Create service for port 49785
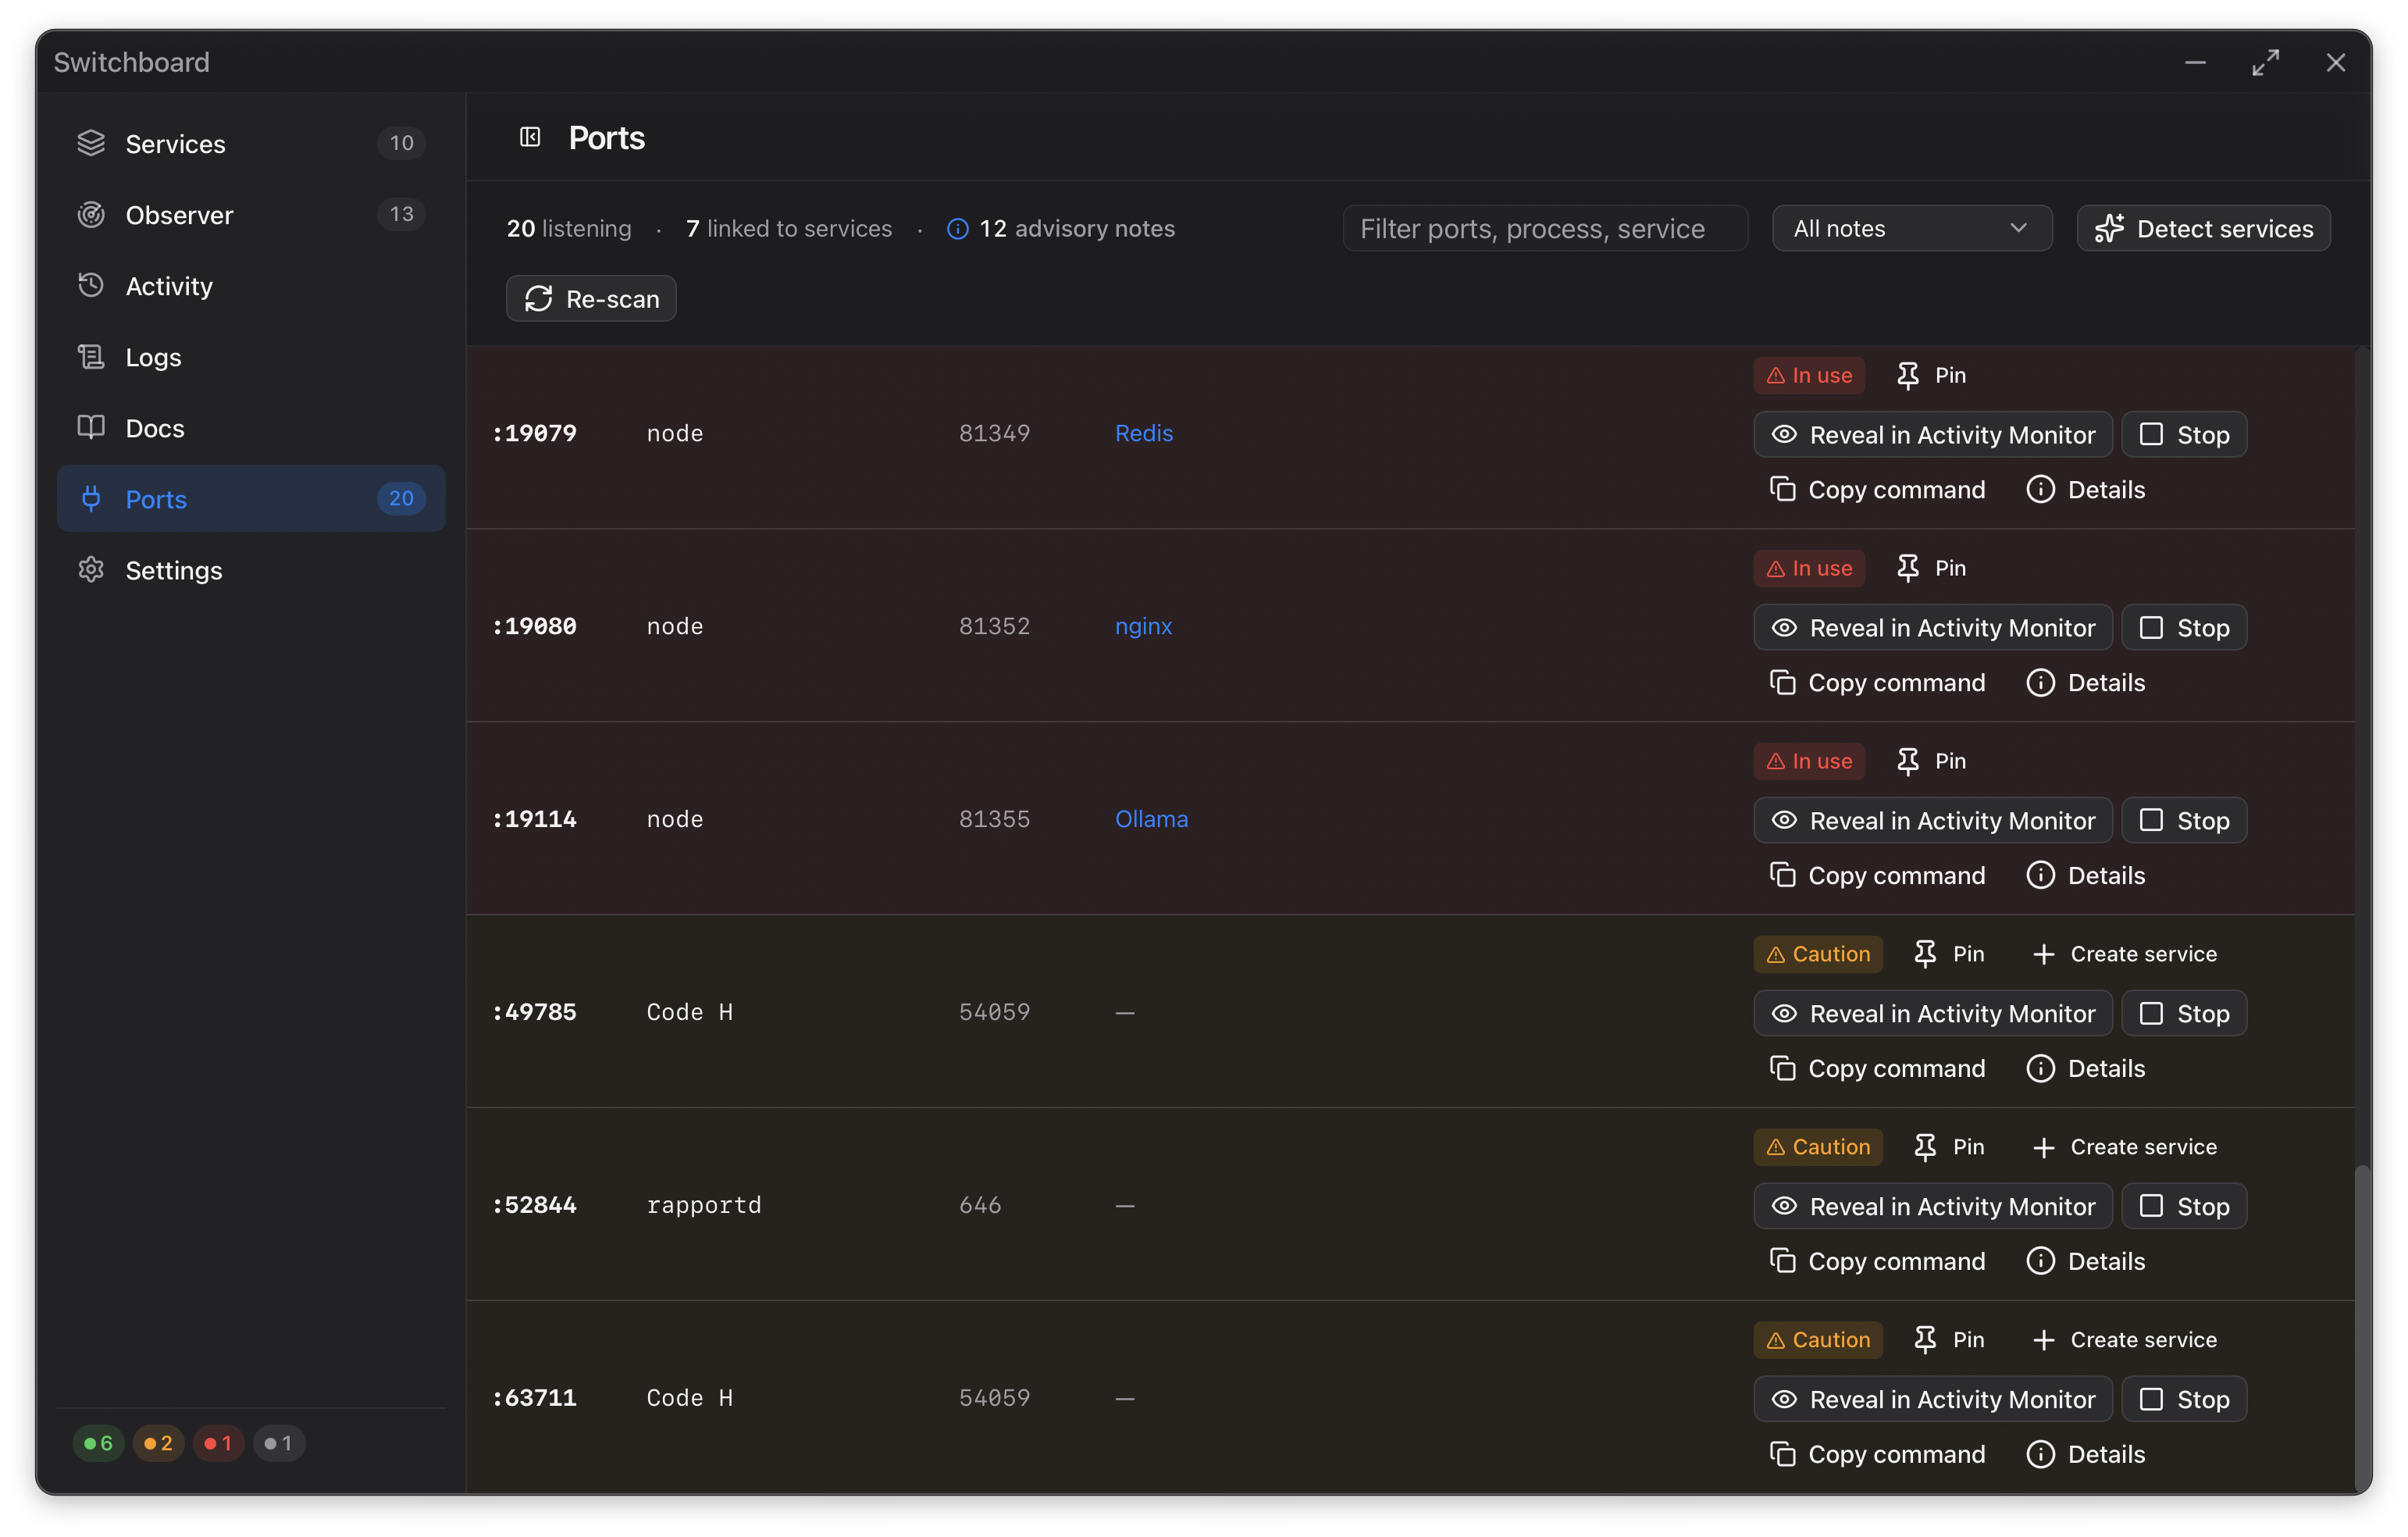This screenshot has width=2408, height=1537. pos(2125,954)
